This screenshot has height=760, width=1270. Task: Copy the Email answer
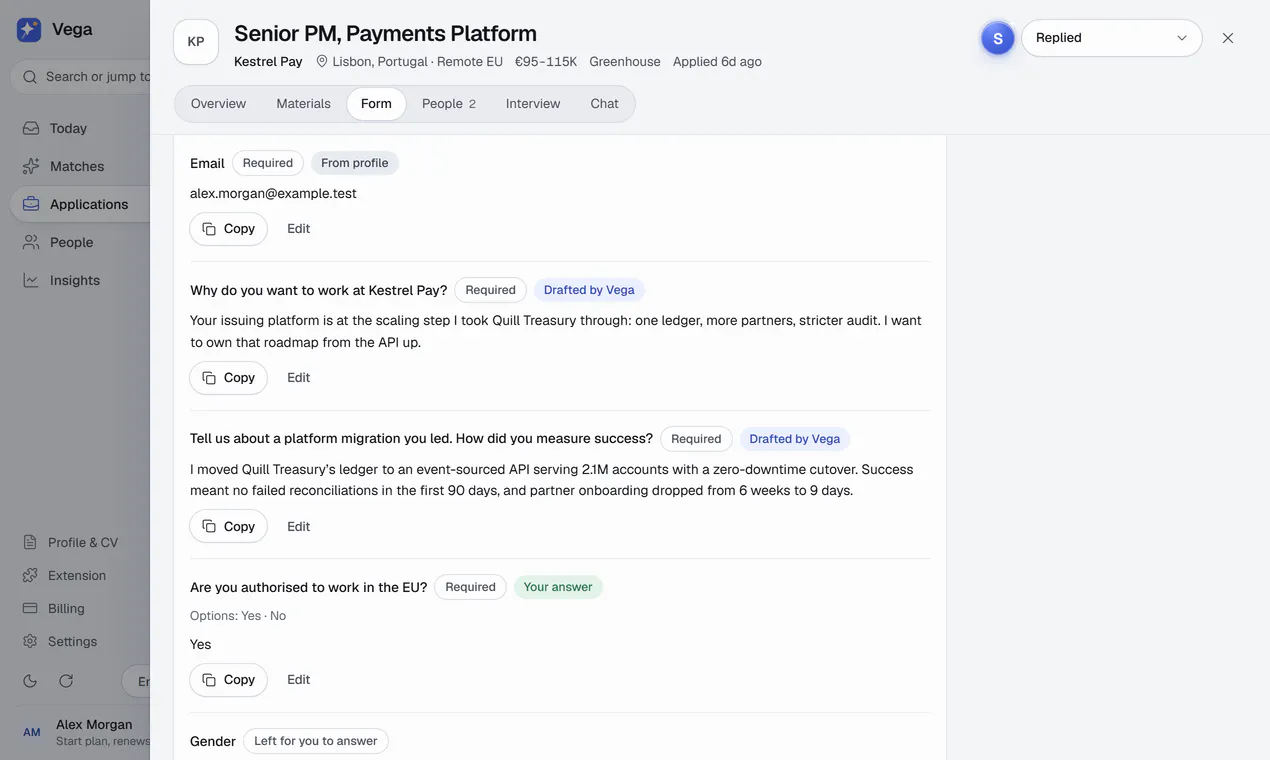(228, 229)
